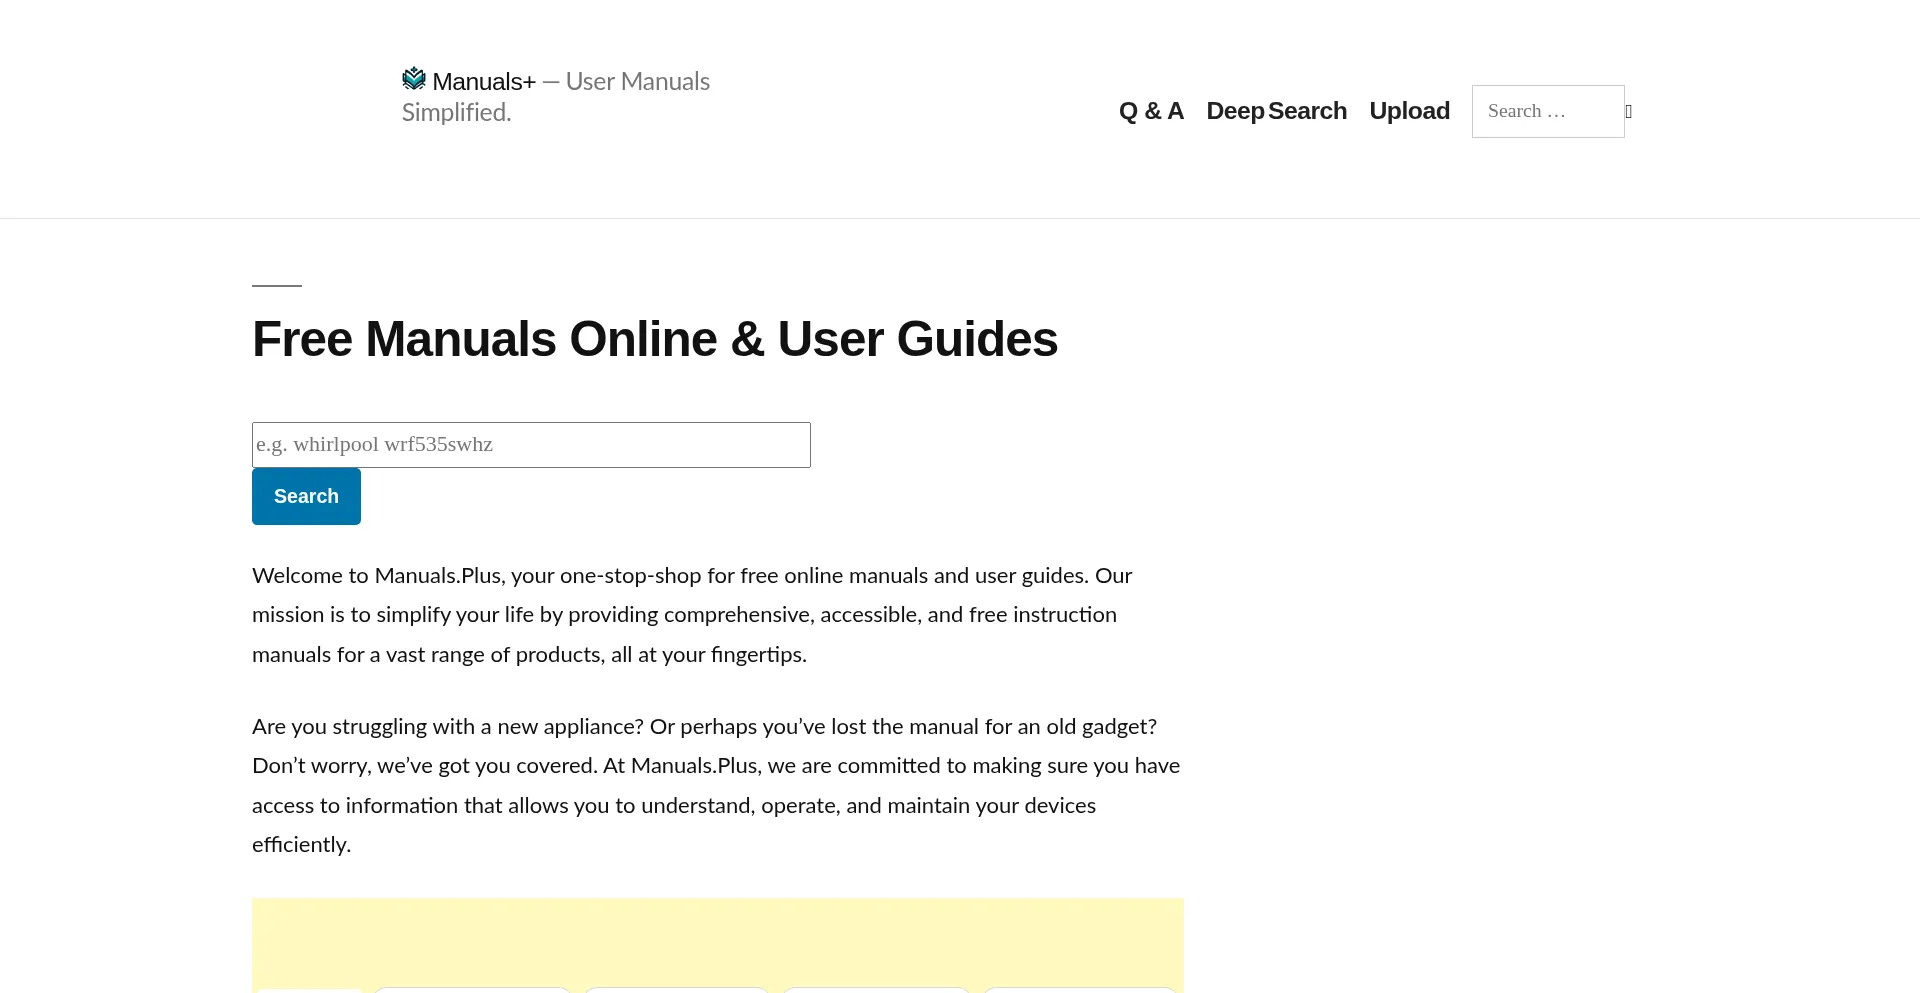This screenshot has width=1920, height=993.
Task: Select the leftmost card below the yellow banner
Action: click(308, 990)
